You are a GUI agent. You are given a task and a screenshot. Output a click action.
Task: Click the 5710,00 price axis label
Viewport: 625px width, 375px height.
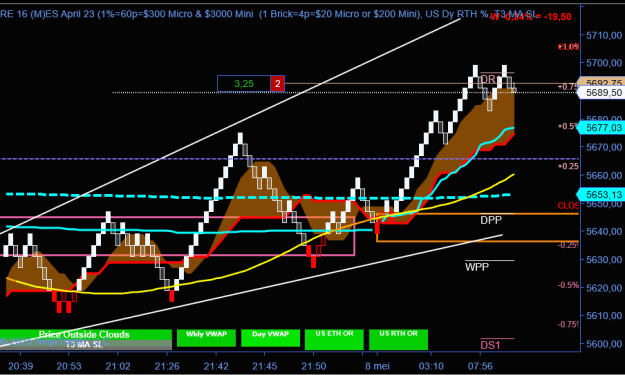click(603, 35)
